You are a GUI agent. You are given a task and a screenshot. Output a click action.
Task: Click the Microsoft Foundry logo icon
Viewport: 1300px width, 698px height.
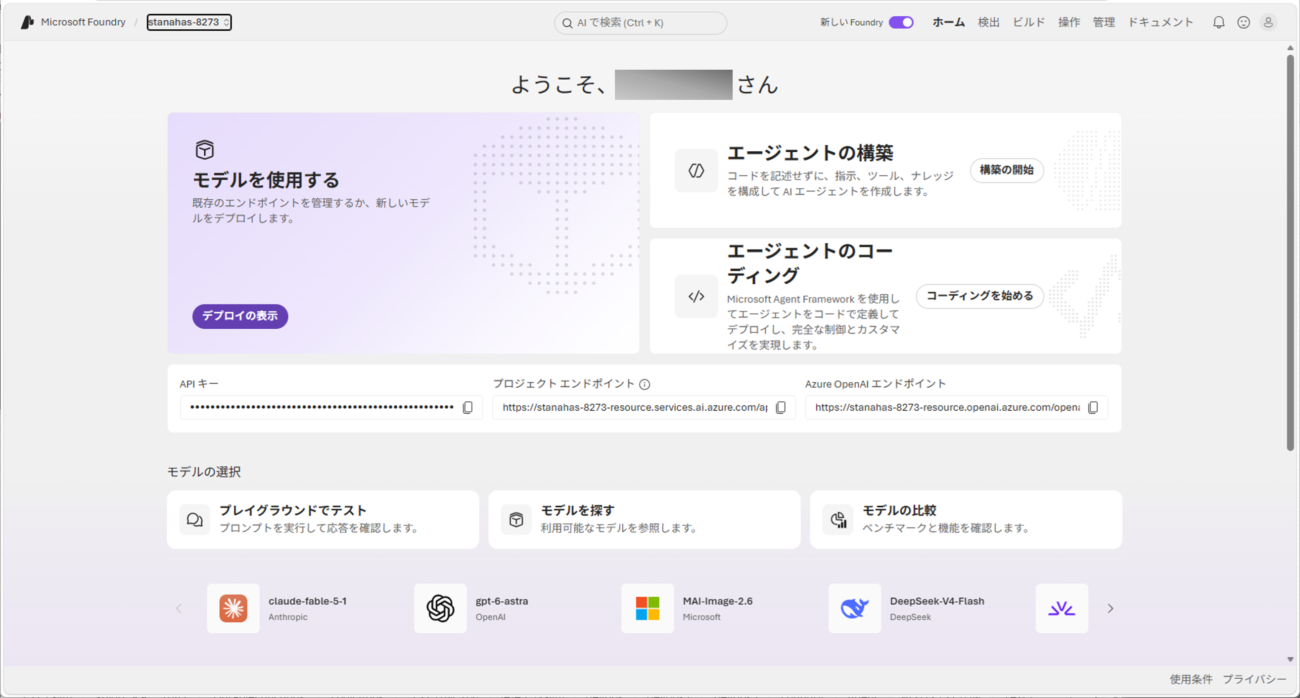click(x=27, y=22)
